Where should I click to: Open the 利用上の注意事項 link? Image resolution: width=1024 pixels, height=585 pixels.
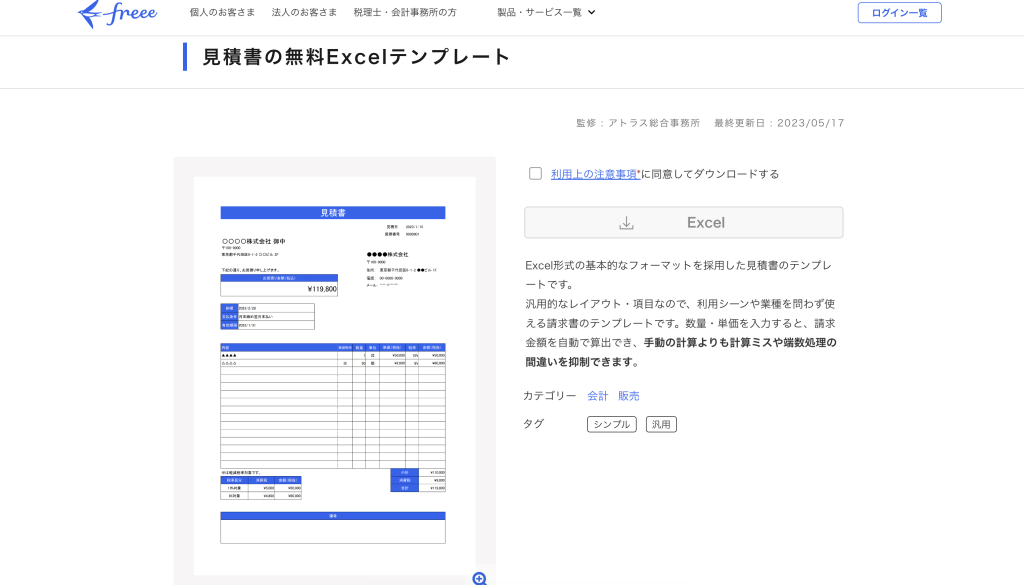tap(595, 174)
